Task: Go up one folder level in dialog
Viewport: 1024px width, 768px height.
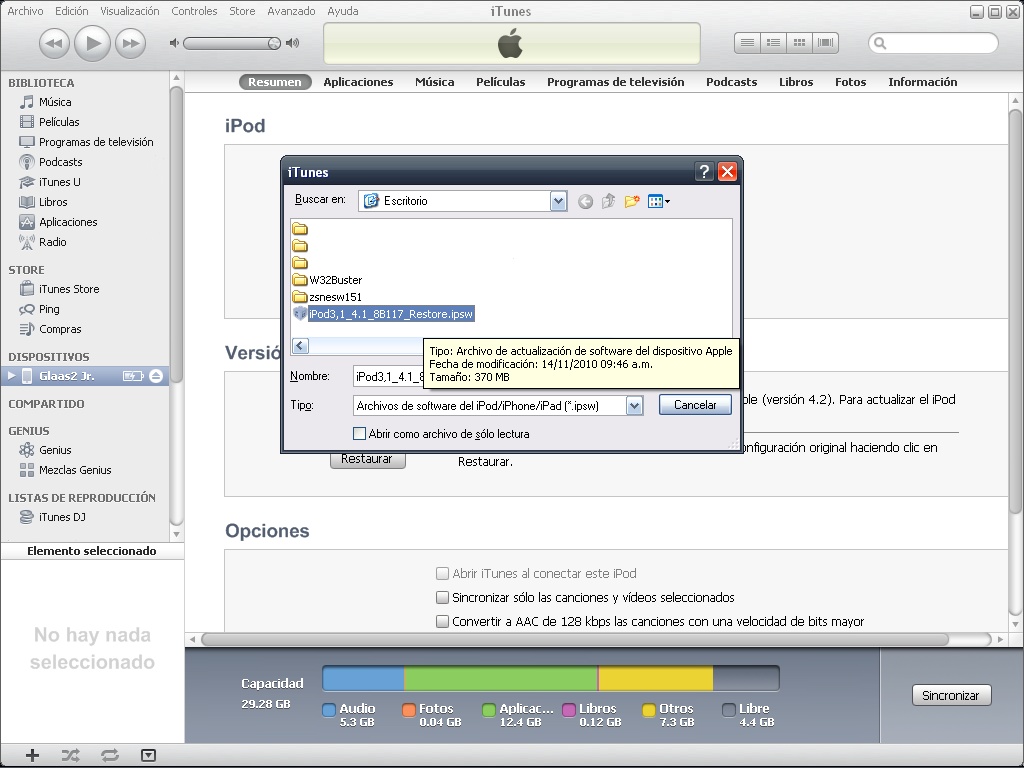Action: [608, 201]
